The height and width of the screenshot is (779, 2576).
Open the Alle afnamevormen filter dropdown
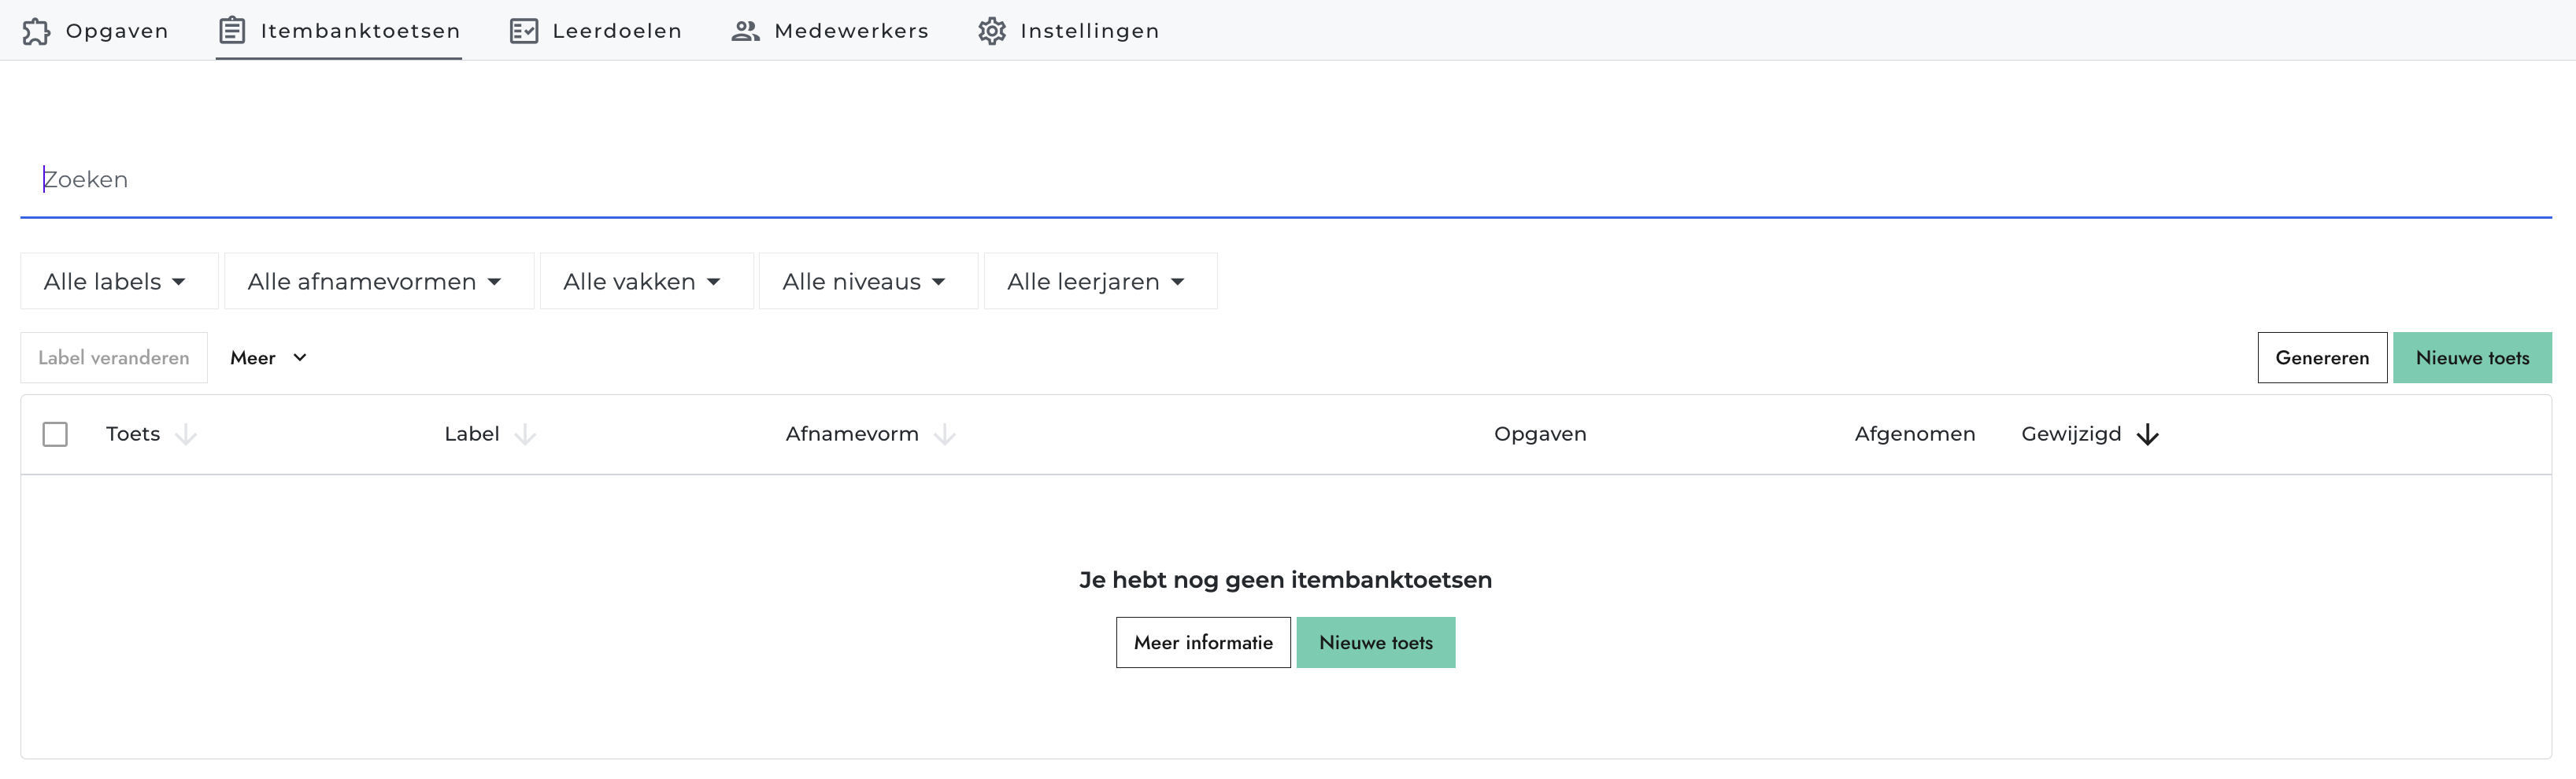pos(379,282)
